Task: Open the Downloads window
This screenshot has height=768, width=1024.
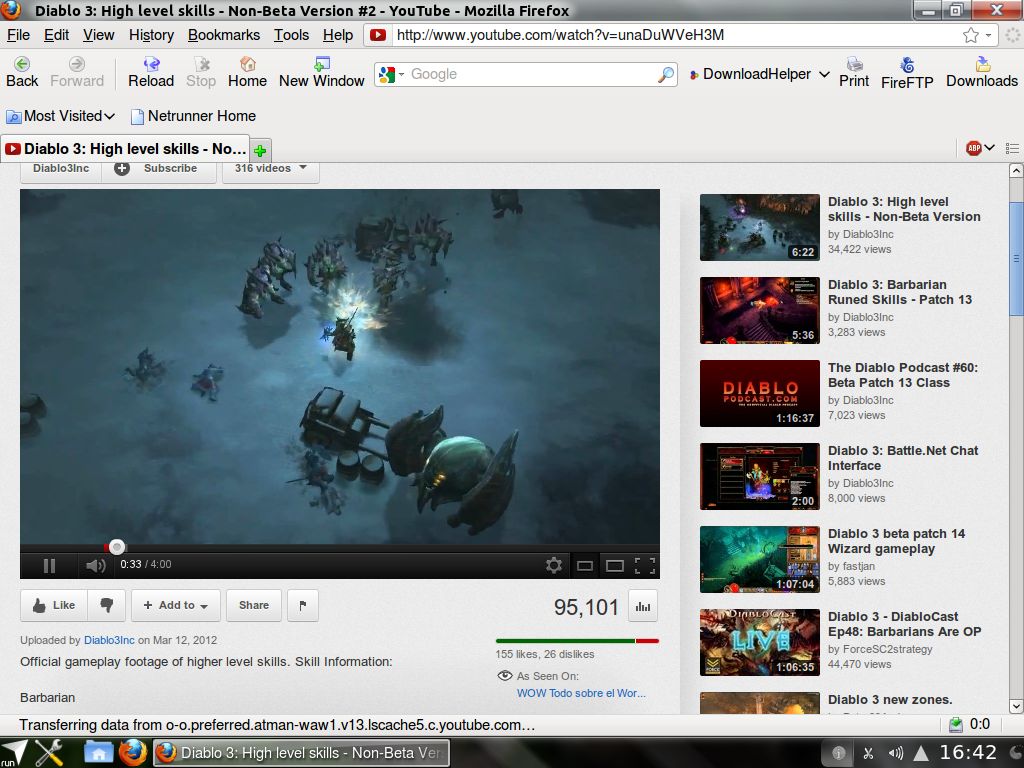Action: click(x=982, y=72)
